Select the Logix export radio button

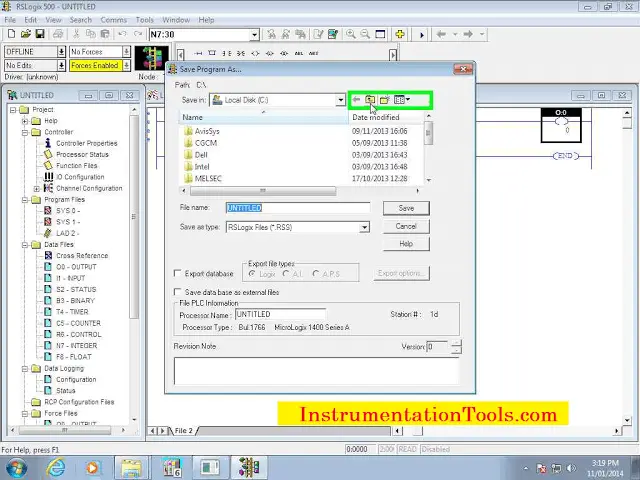pos(252,274)
